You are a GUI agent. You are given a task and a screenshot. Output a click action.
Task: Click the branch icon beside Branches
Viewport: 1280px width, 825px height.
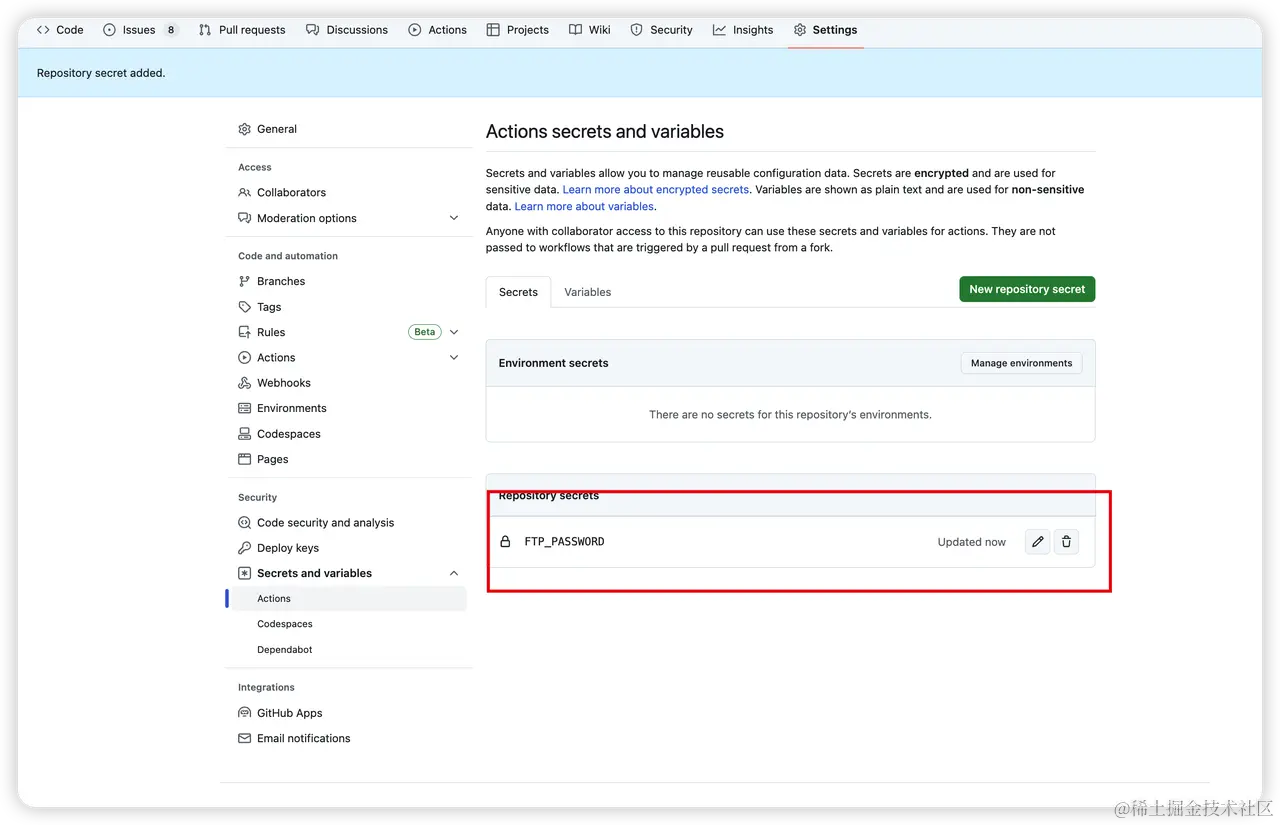[x=245, y=281]
